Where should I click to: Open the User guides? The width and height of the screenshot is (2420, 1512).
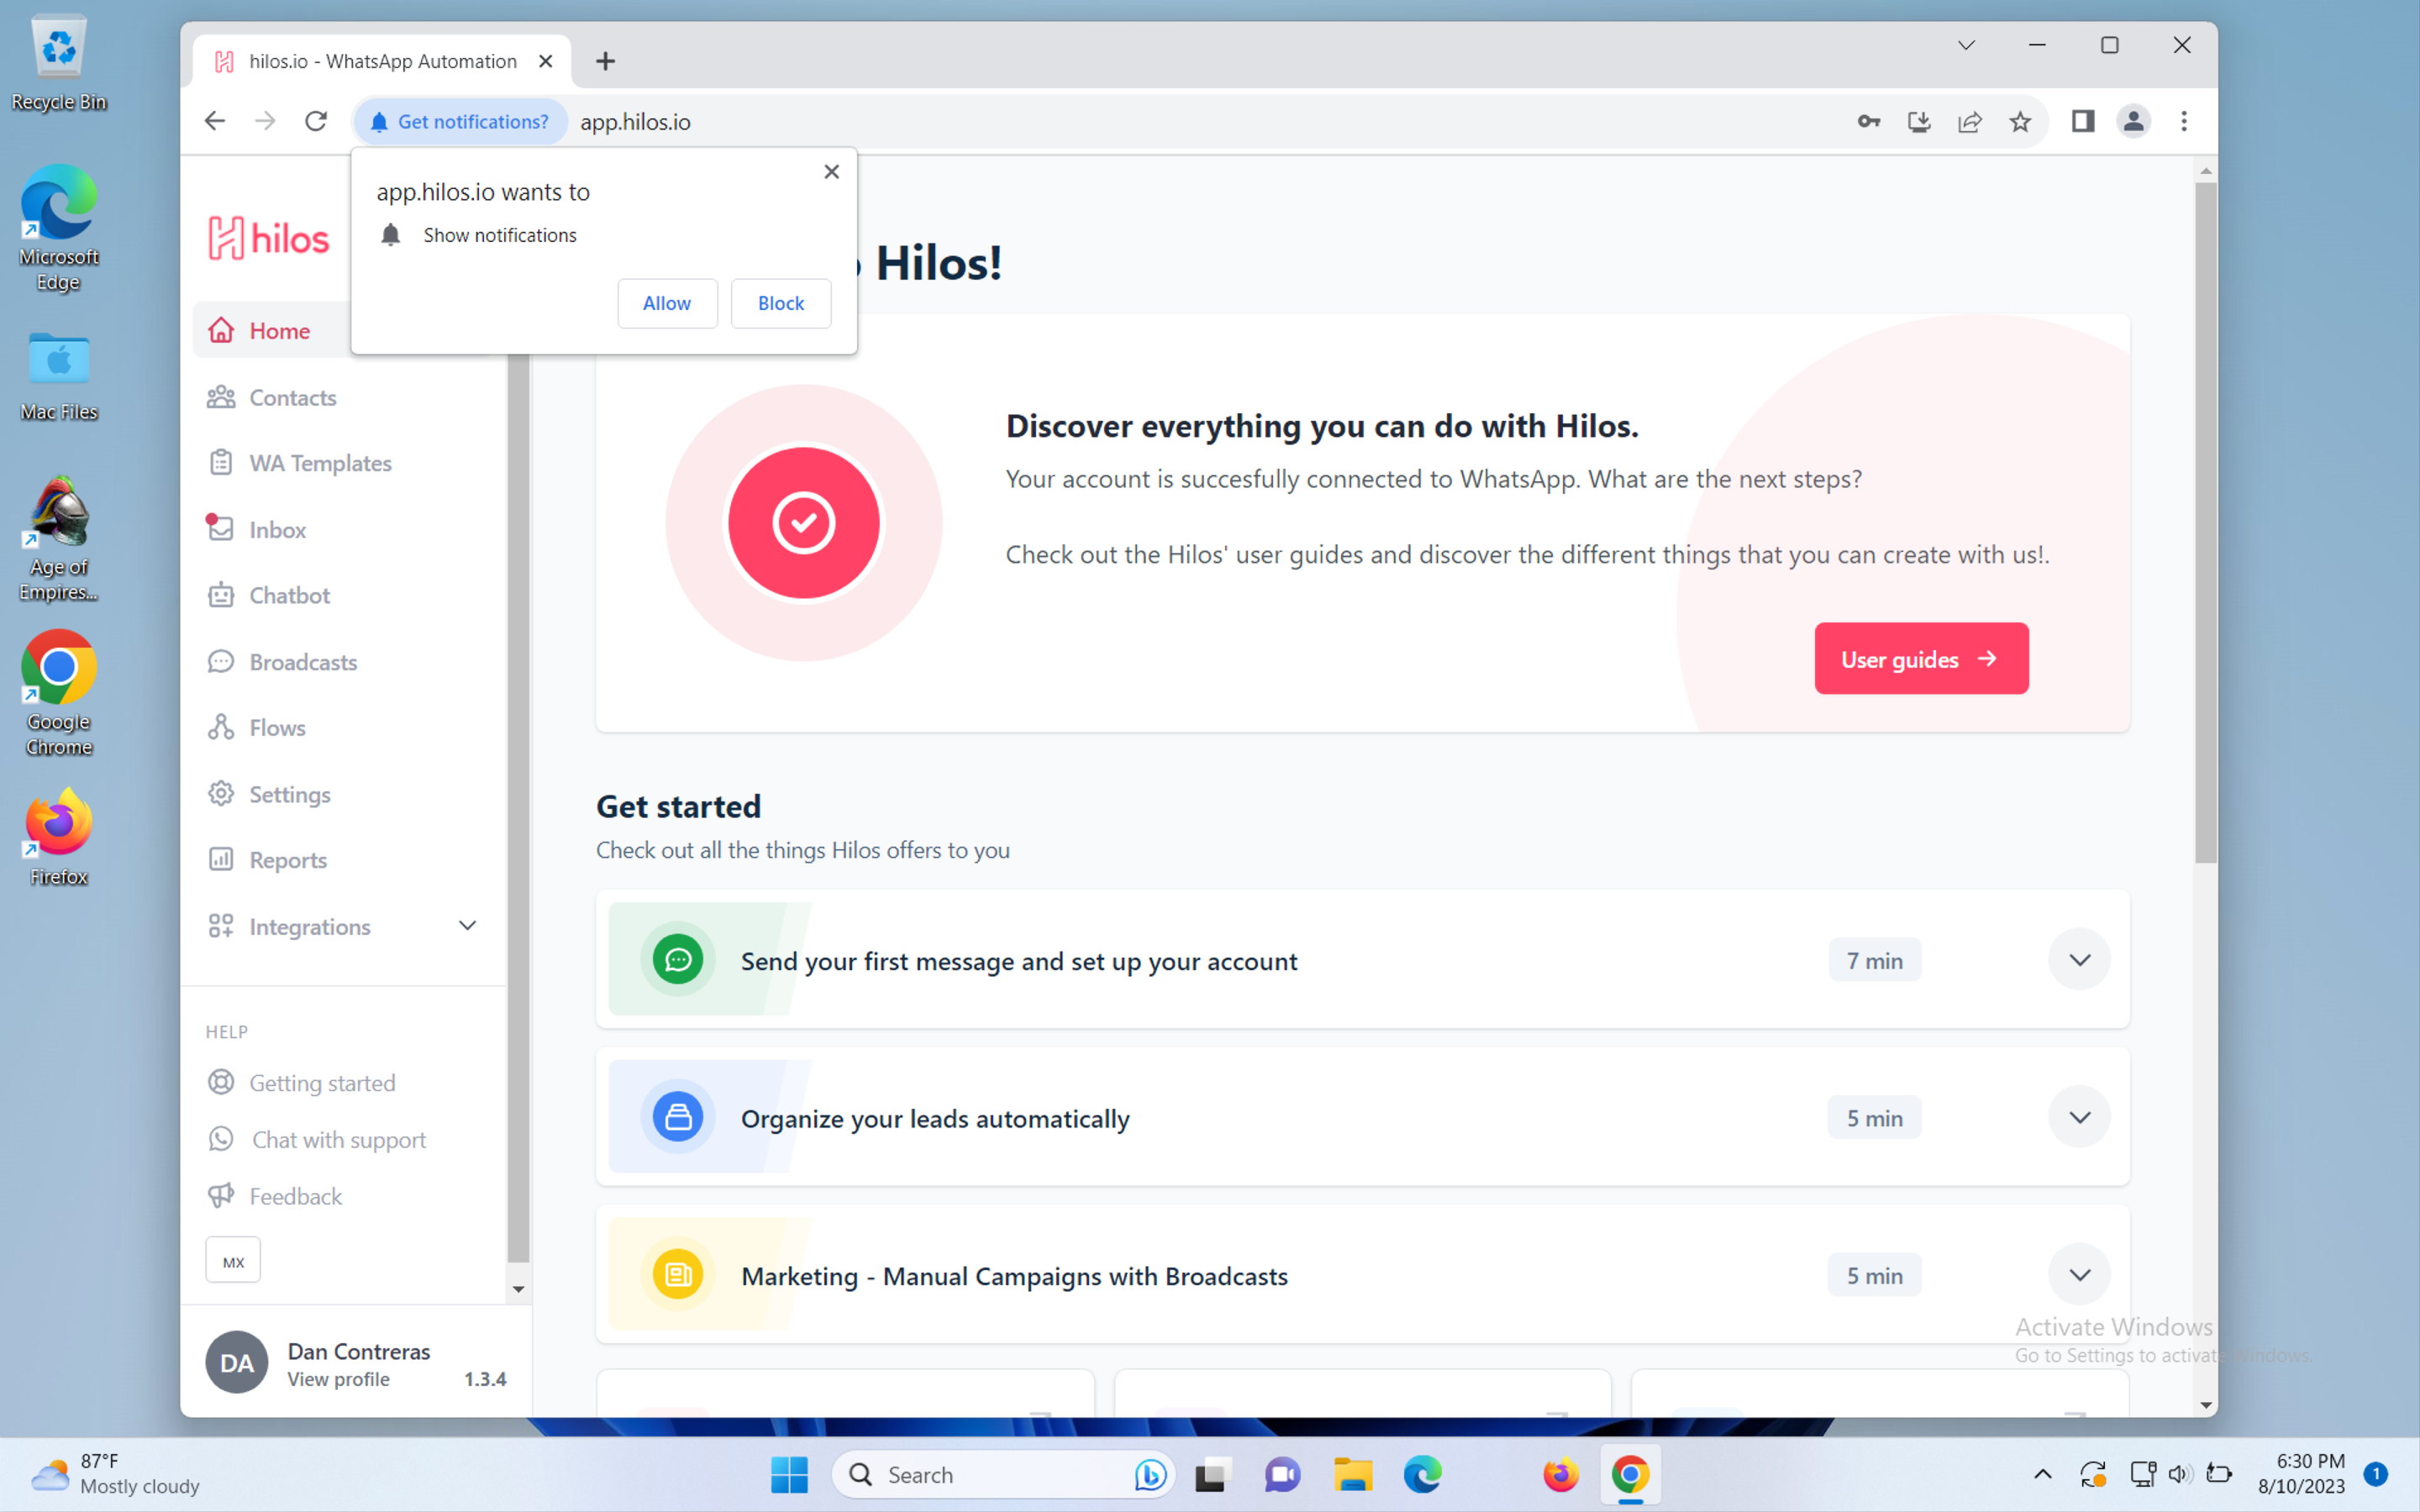[x=1920, y=658]
